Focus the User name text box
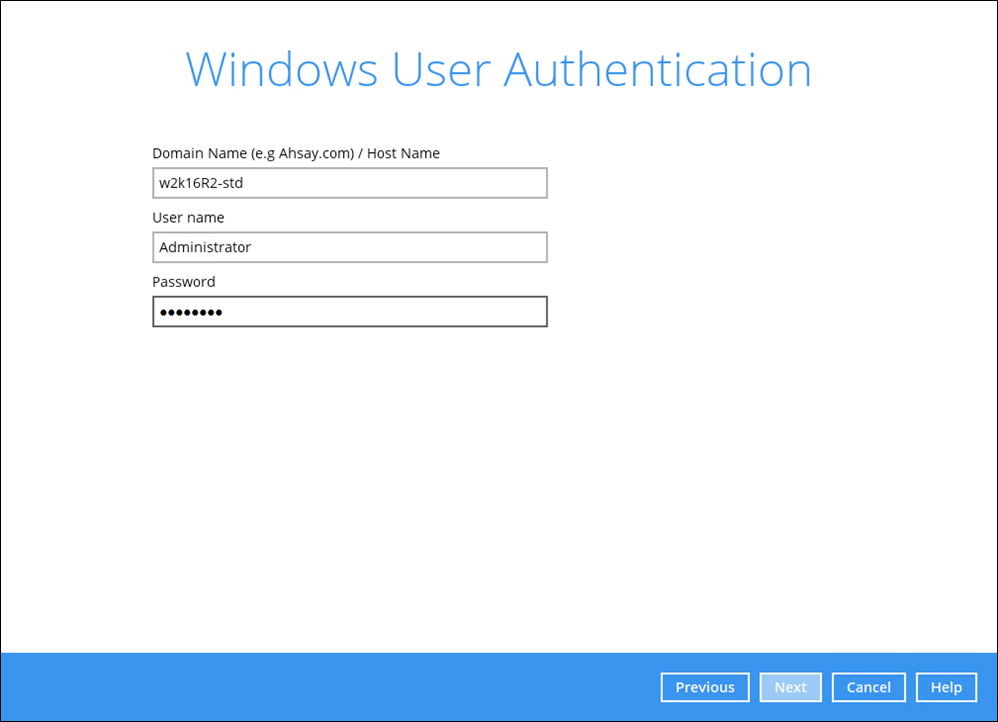 click(349, 247)
